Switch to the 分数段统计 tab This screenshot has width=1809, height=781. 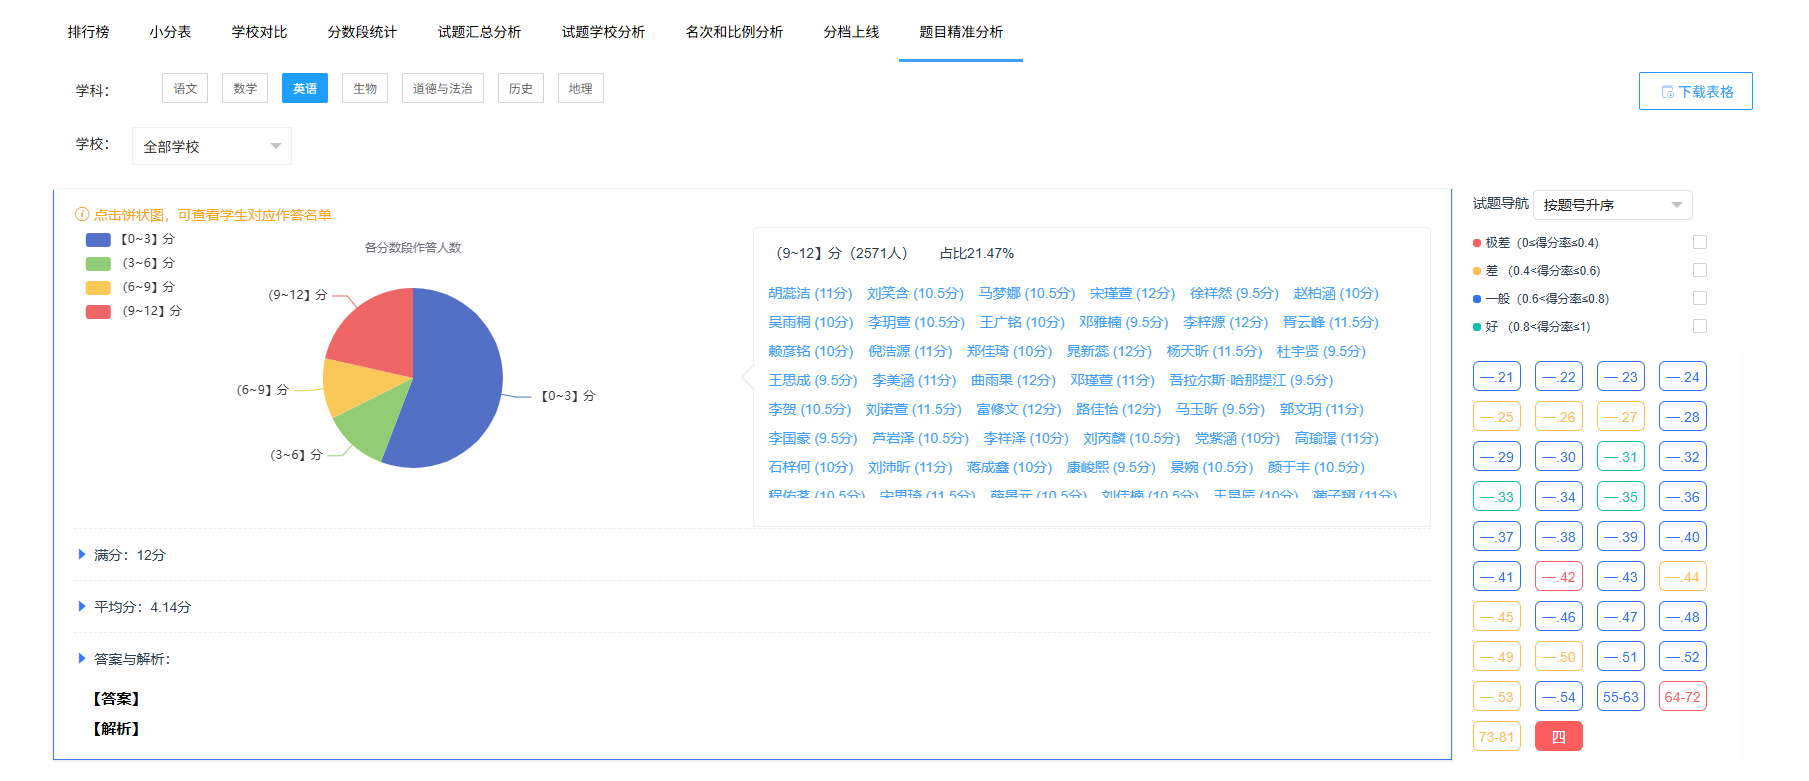tap(362, 32)
